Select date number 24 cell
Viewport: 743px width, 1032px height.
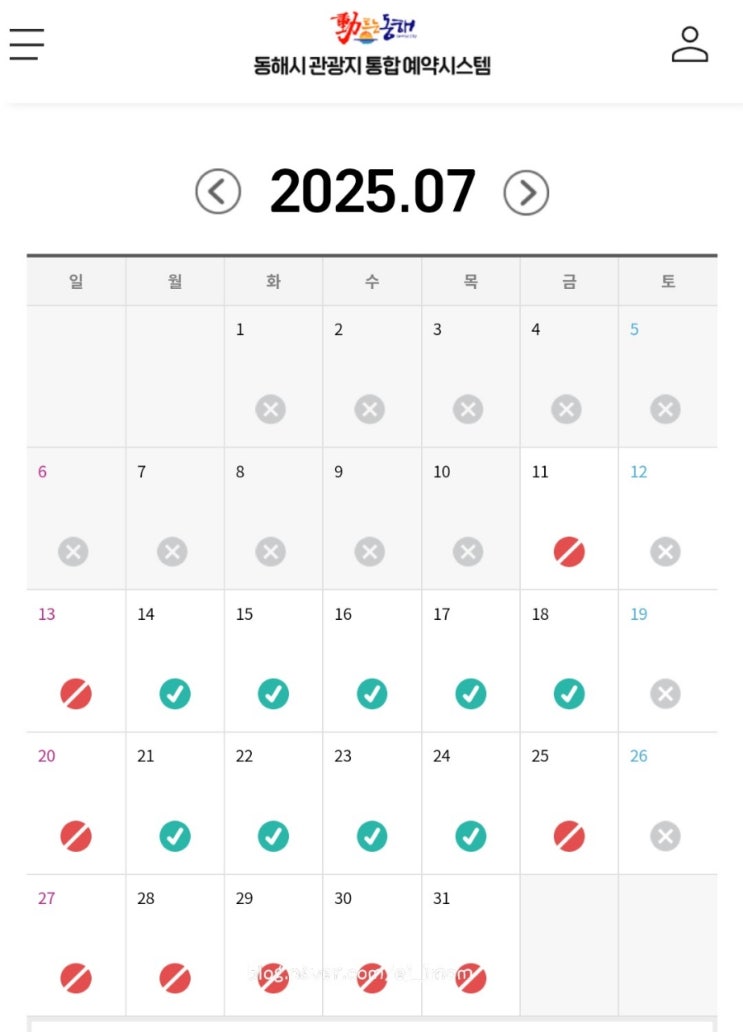pos(470,802)
